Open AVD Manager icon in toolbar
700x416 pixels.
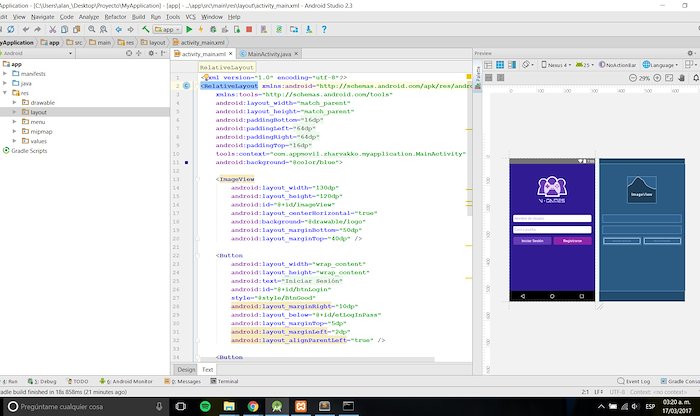(x=264, y=29)
